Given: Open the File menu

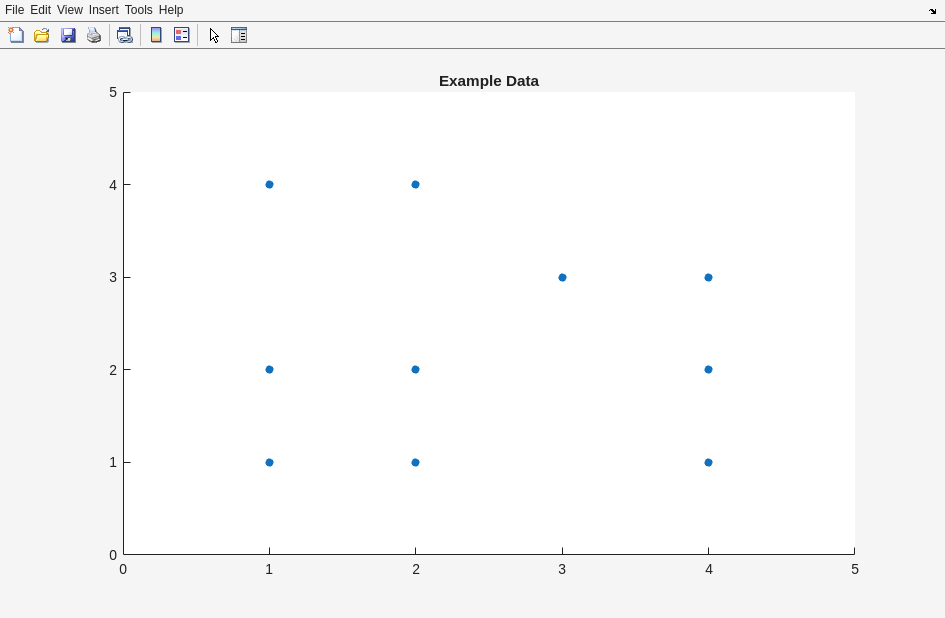Looking at the screenshot, I should (14, 10).
